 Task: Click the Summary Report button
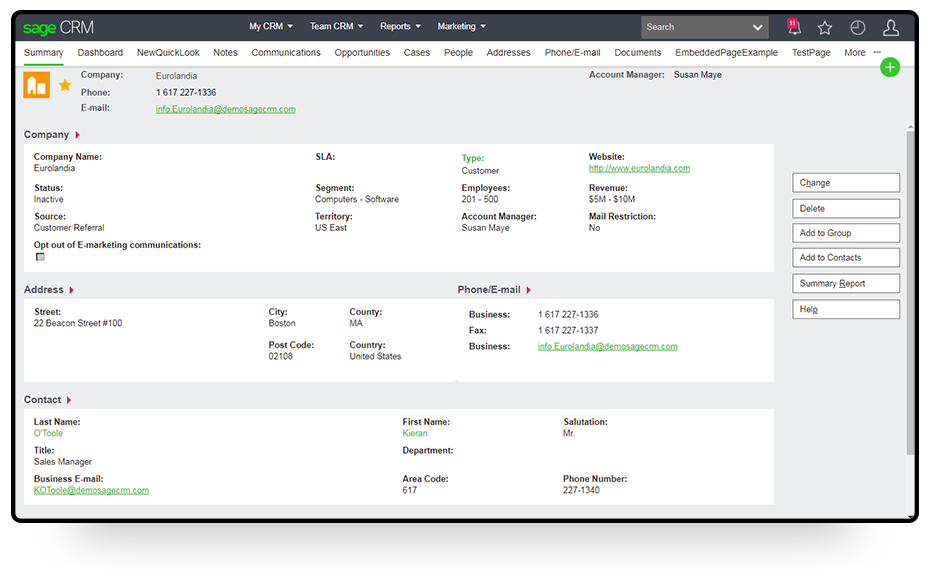(x=846, y=283)
